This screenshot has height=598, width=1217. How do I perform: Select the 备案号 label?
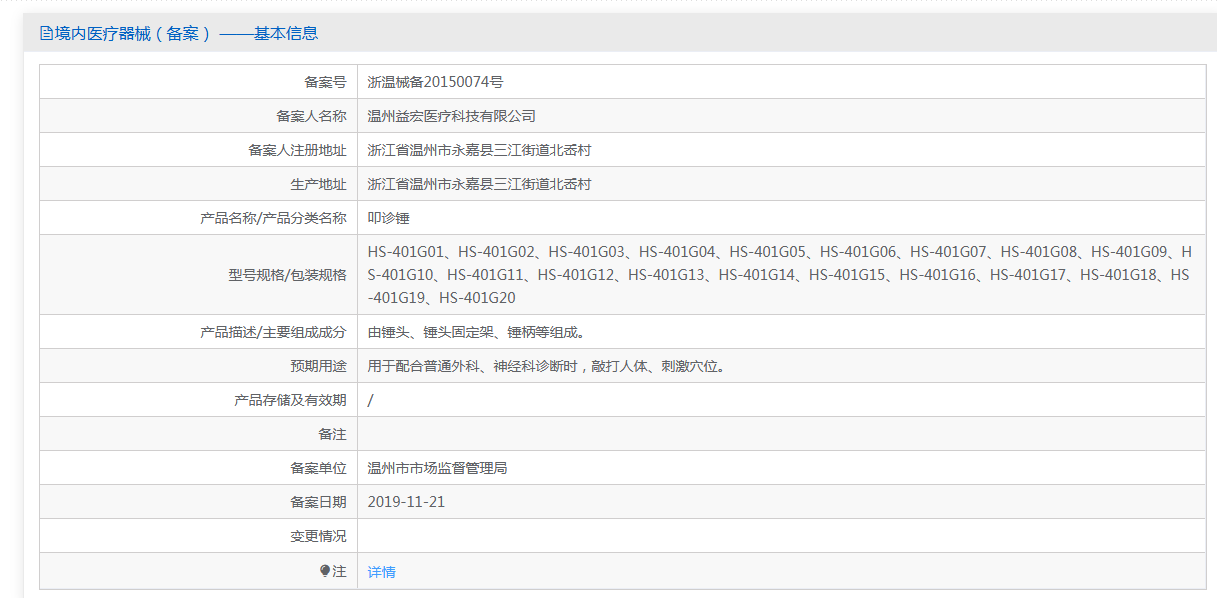coord(325,82)
